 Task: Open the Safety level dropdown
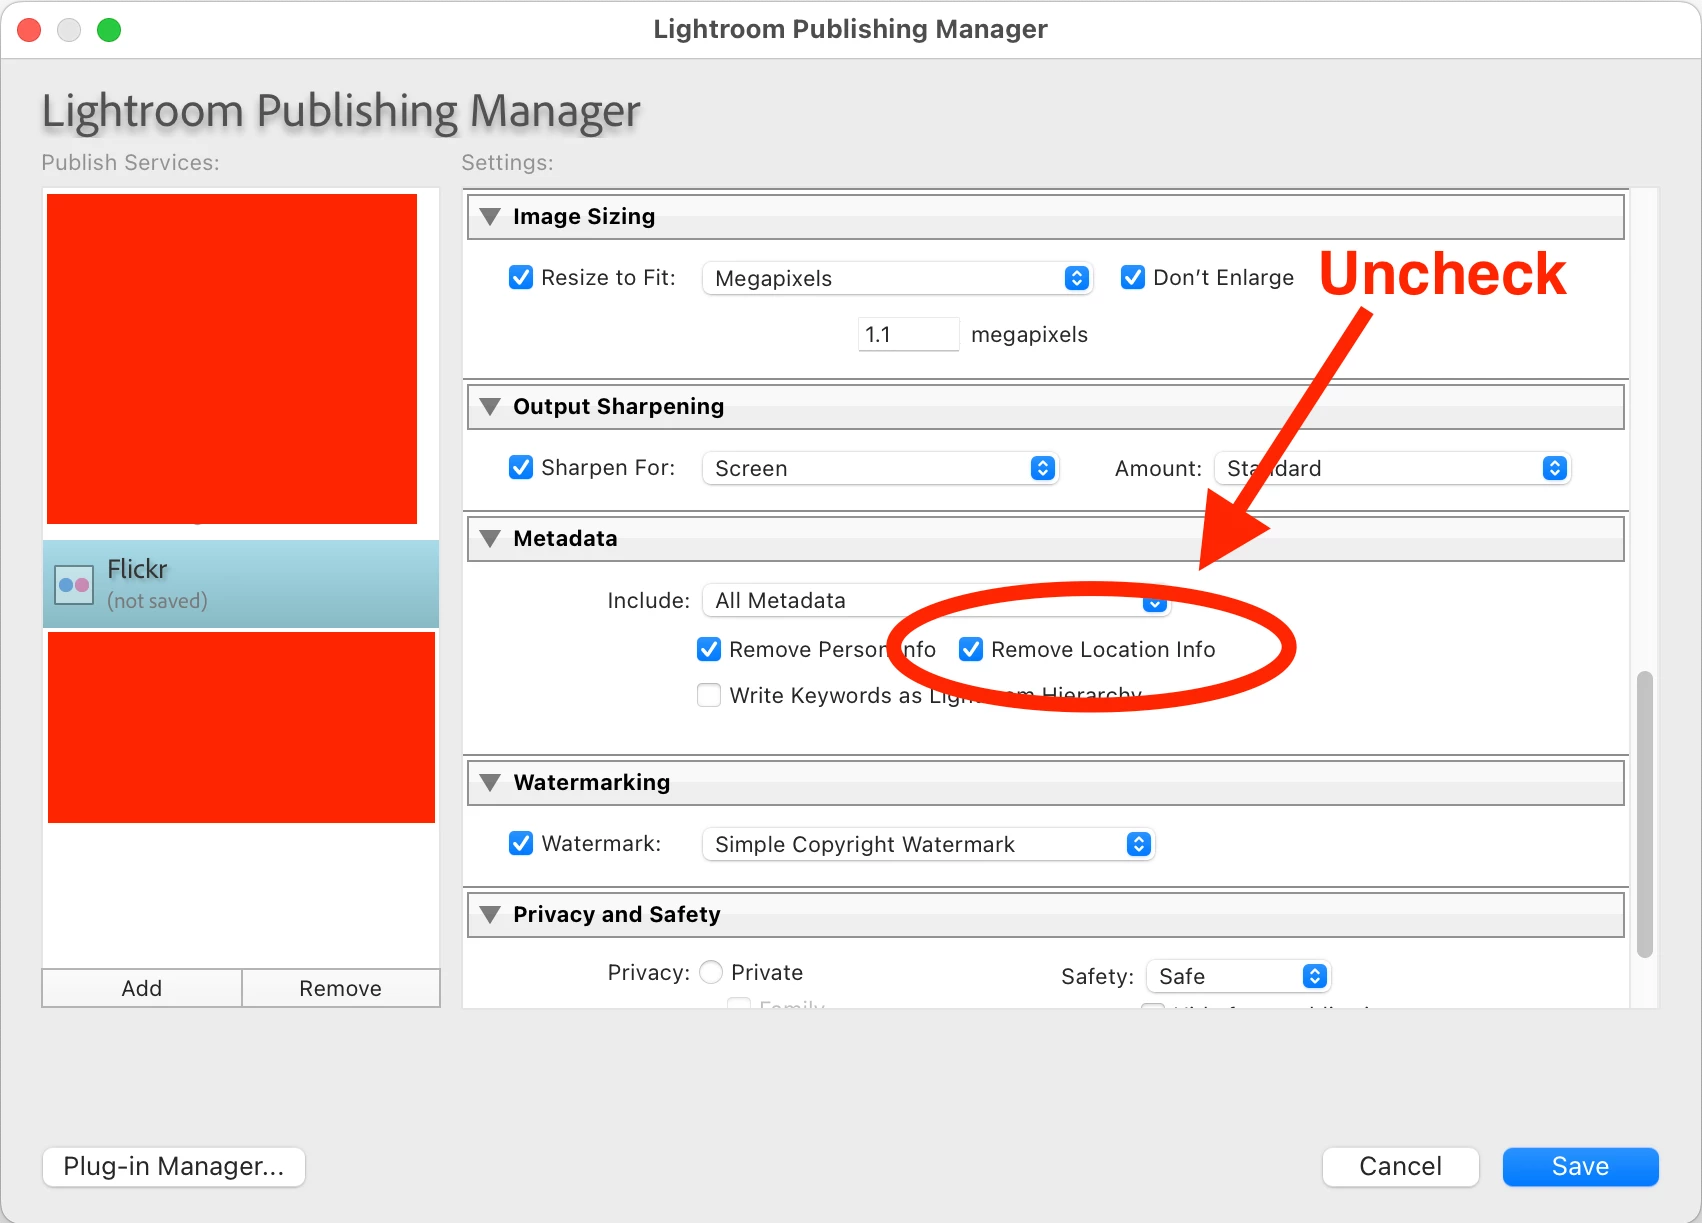tap(1239, 976)
